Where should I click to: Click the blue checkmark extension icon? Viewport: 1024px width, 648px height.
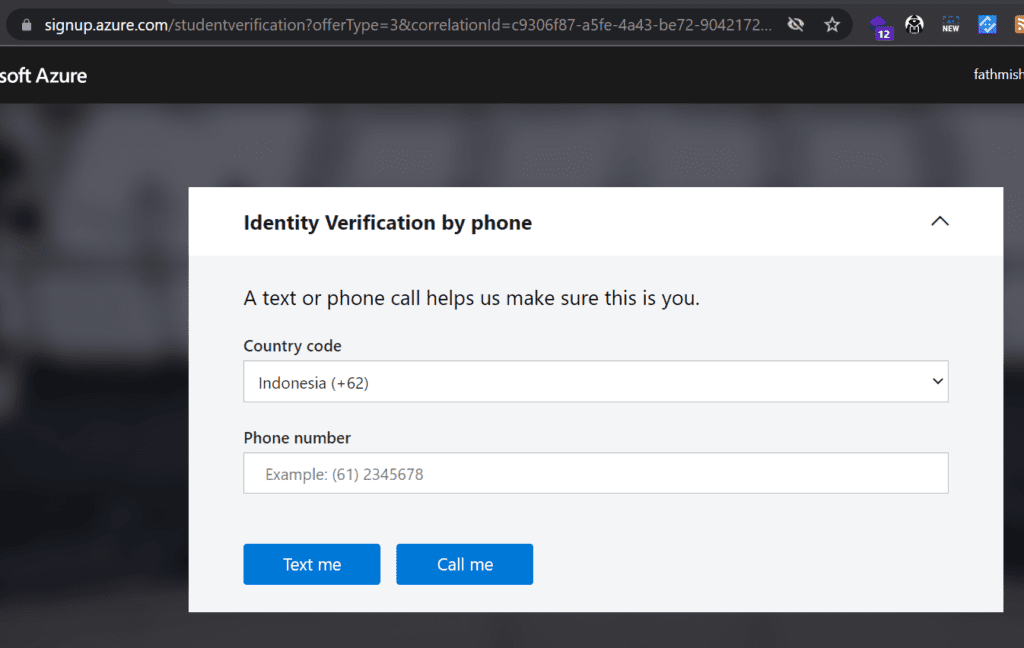(x=987, y=24)
